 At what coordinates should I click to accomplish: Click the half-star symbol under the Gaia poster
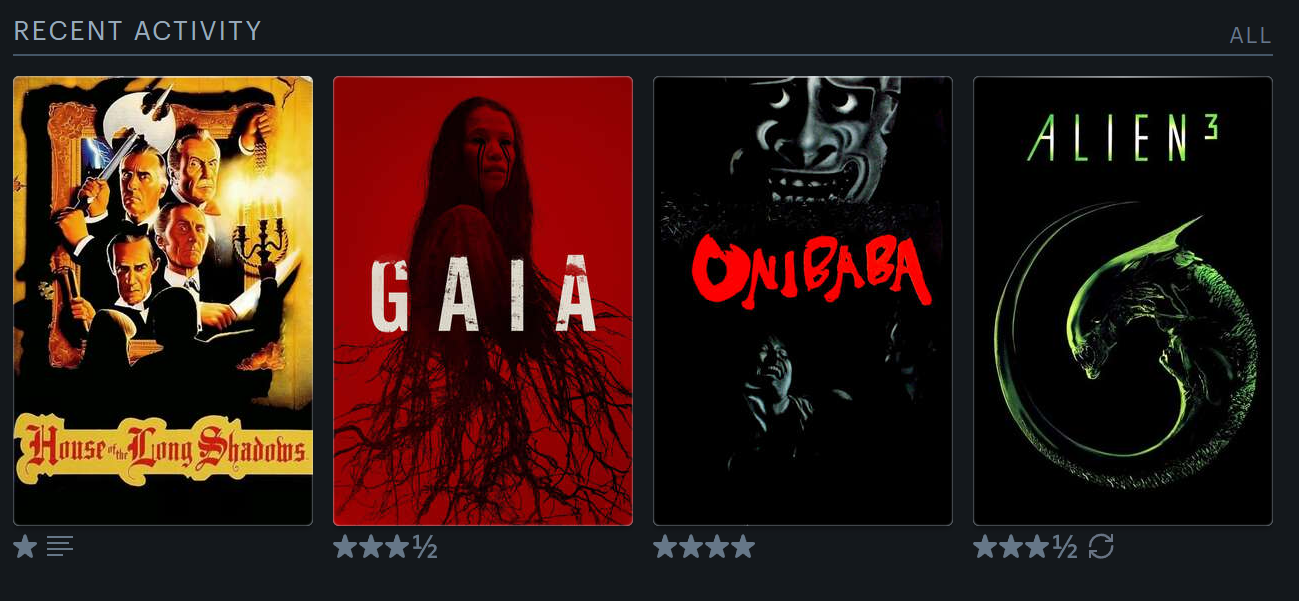[x=425, y=547]
